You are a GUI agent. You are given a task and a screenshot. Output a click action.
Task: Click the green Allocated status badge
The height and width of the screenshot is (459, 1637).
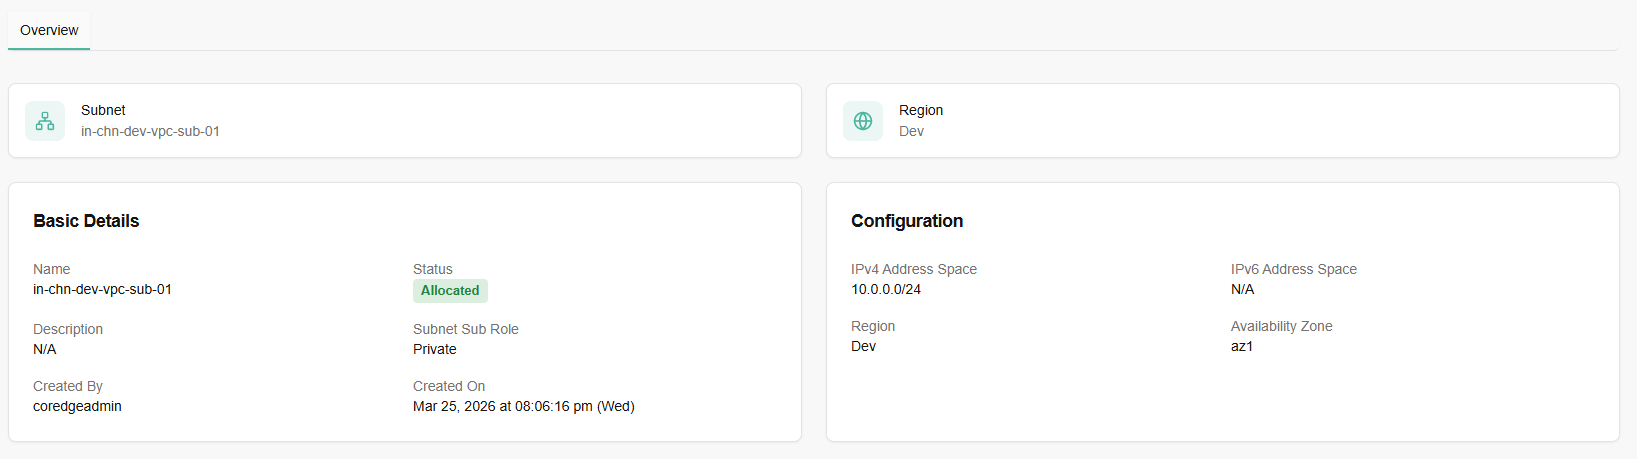coord(450,291)
